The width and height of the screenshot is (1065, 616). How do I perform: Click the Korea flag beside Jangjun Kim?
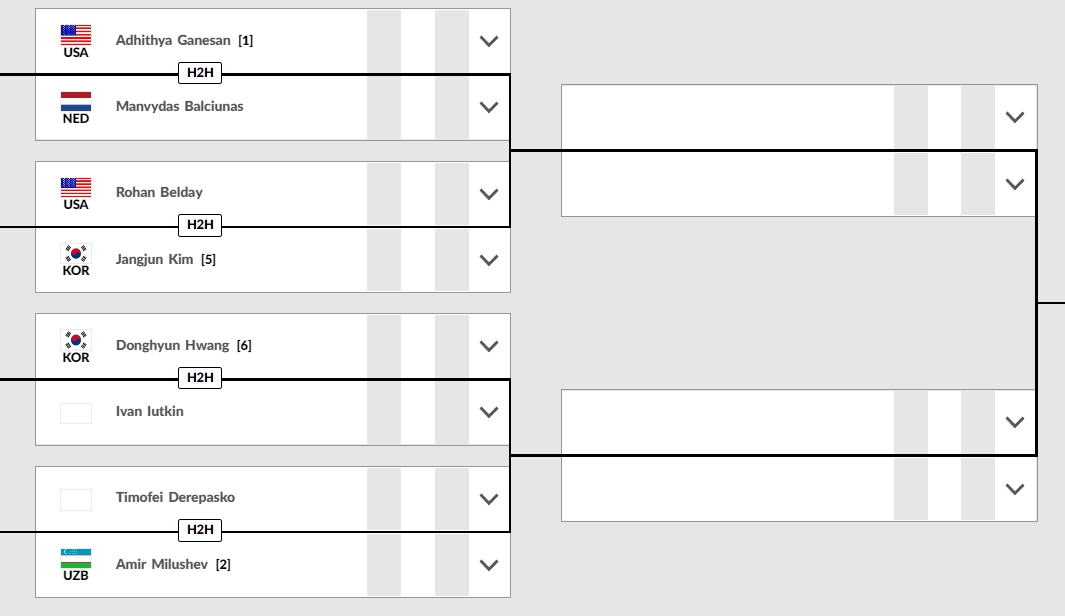pos(76,253)
